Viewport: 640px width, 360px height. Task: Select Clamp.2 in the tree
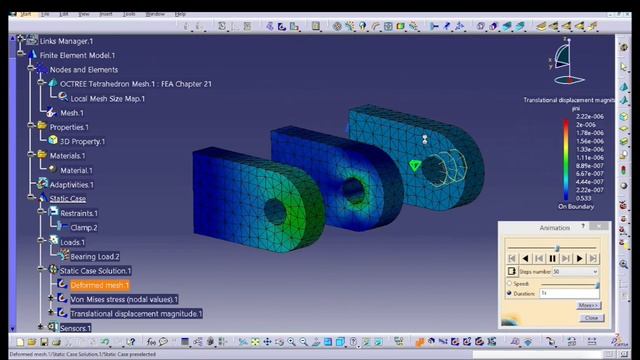(84, 228)
